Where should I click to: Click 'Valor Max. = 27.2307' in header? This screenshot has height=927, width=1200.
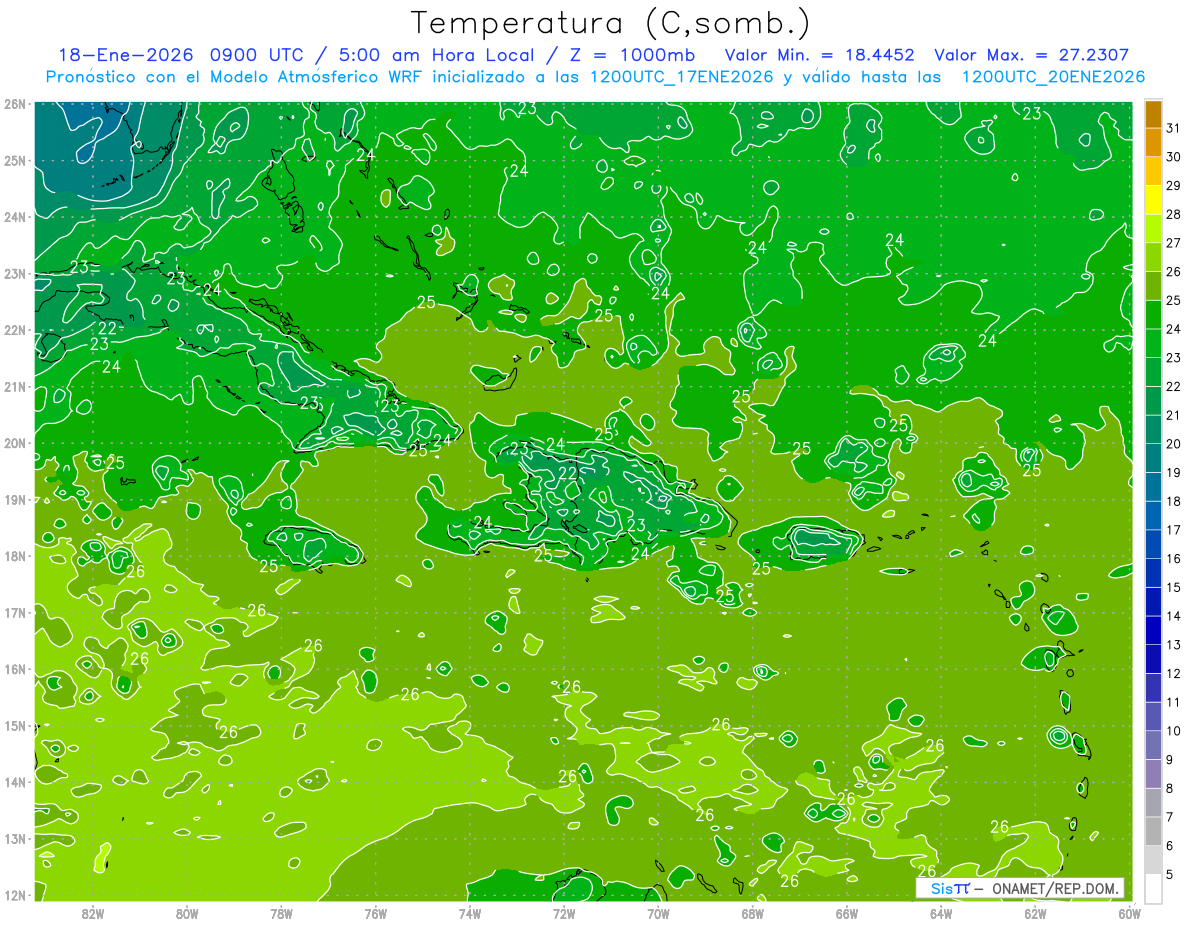pos(1032,55)
